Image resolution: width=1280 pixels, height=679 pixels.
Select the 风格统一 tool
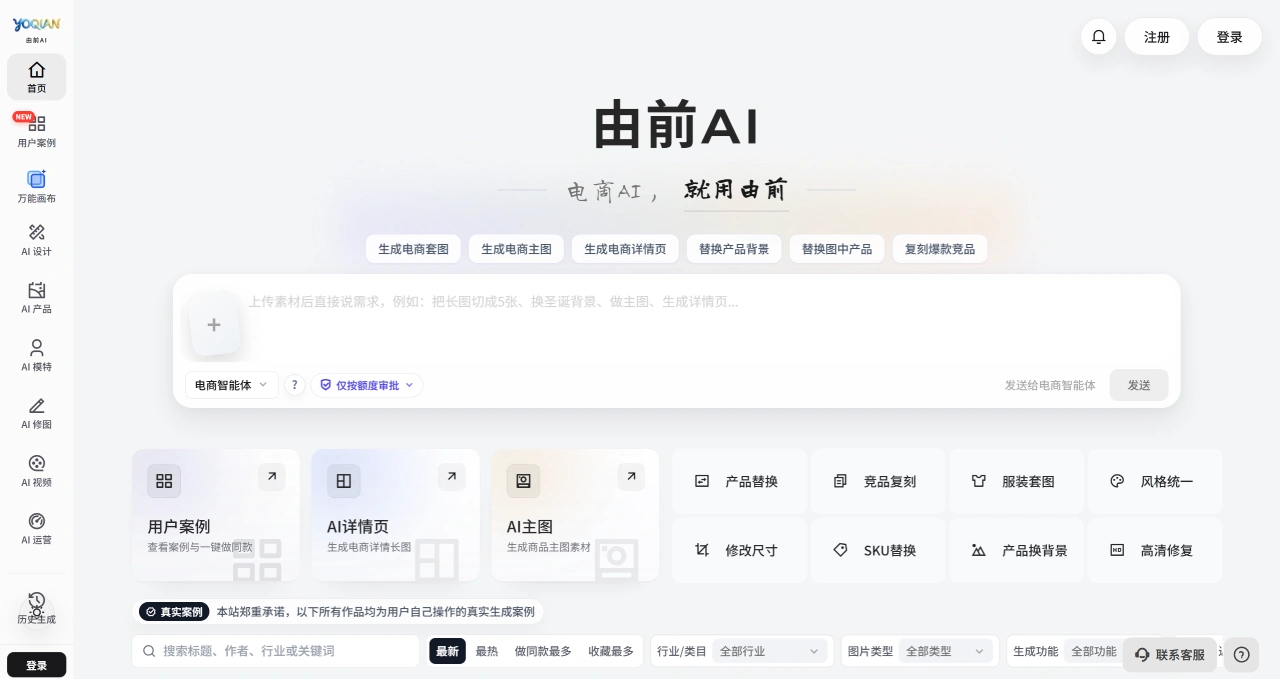point(1155,481)
